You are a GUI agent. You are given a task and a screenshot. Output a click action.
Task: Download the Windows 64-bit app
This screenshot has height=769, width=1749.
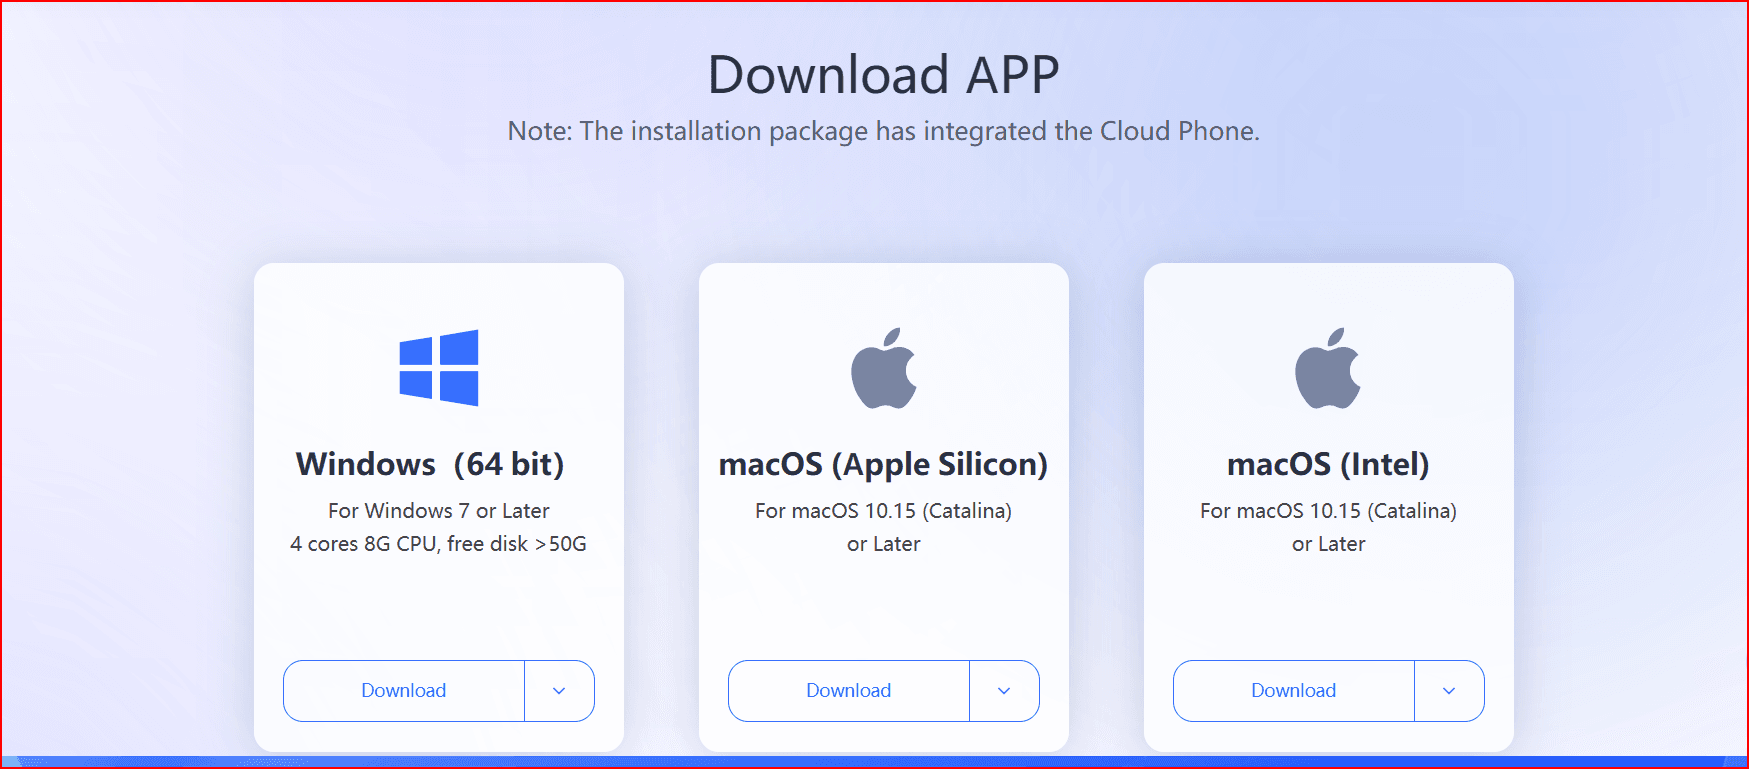tap(404, 690)
